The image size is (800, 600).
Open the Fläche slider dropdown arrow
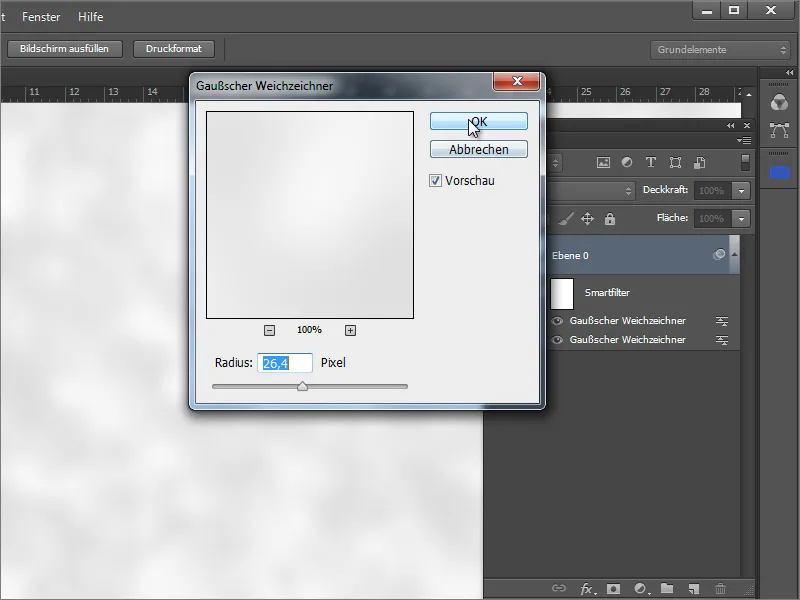coord(741,219)
